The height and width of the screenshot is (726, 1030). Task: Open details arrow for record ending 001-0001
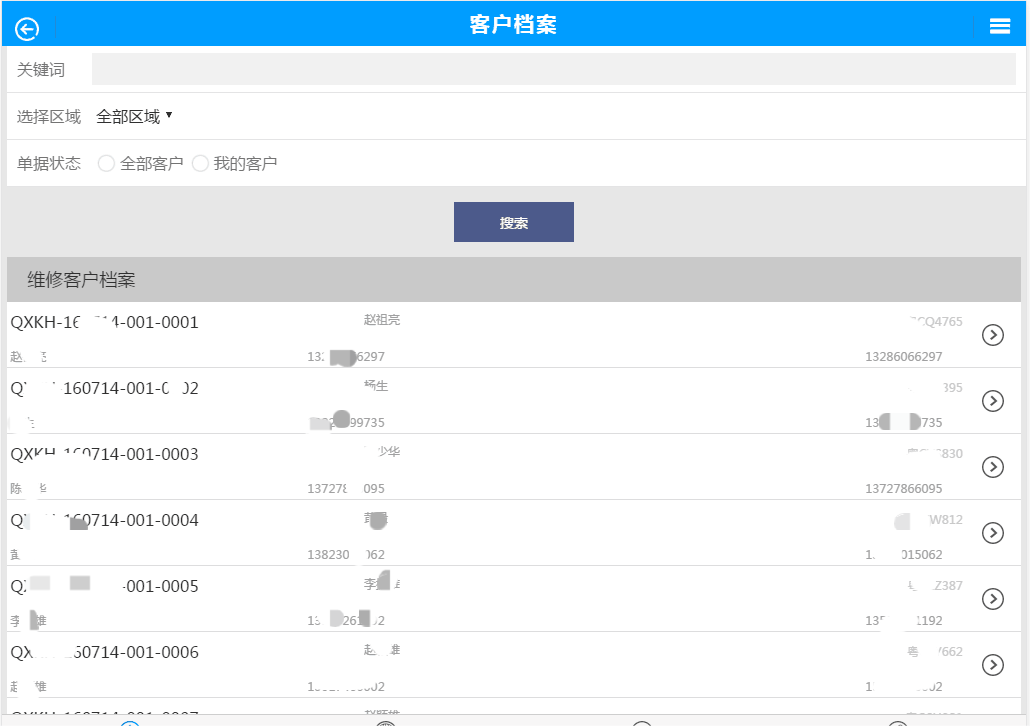pyautogui.click(x=993, y=335)
